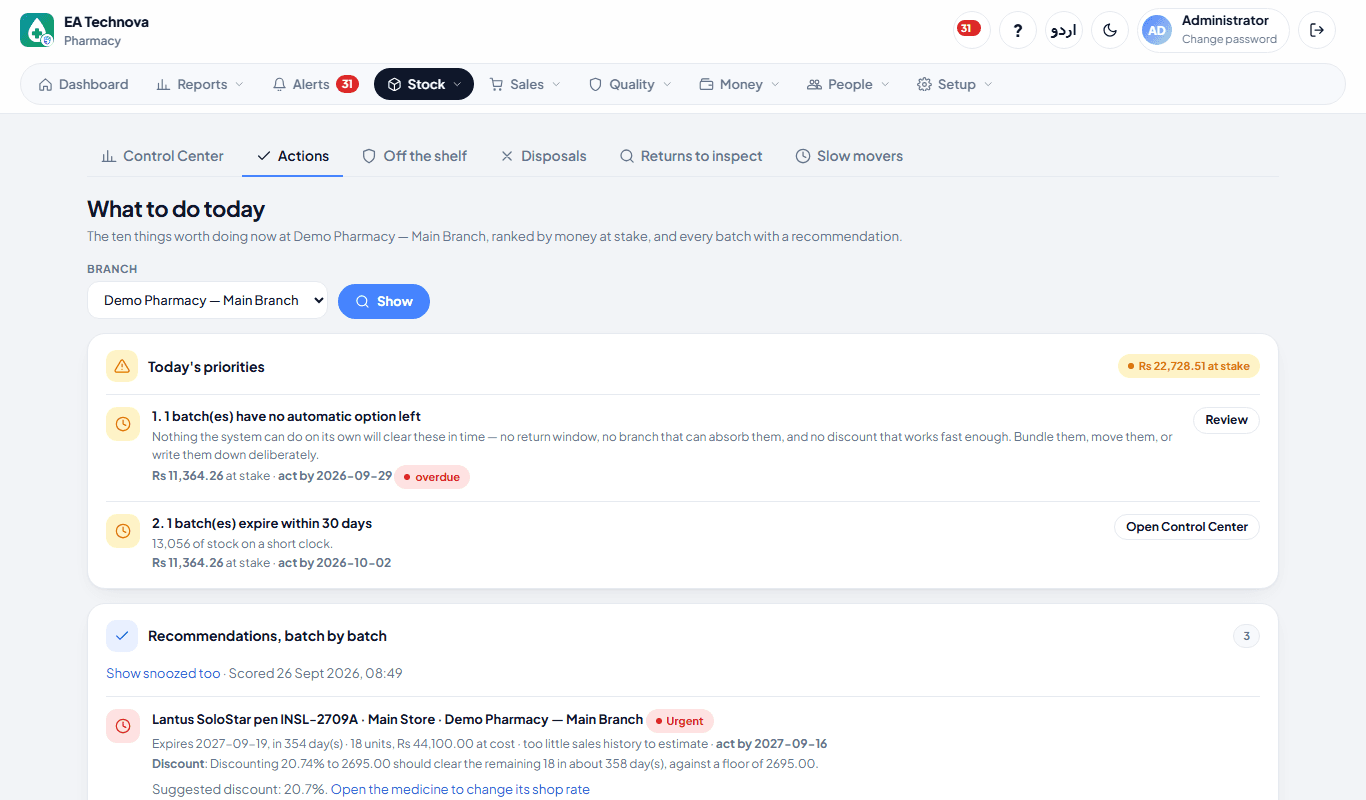
Task: Open the notifications badge showing 31
Action: 972,30
